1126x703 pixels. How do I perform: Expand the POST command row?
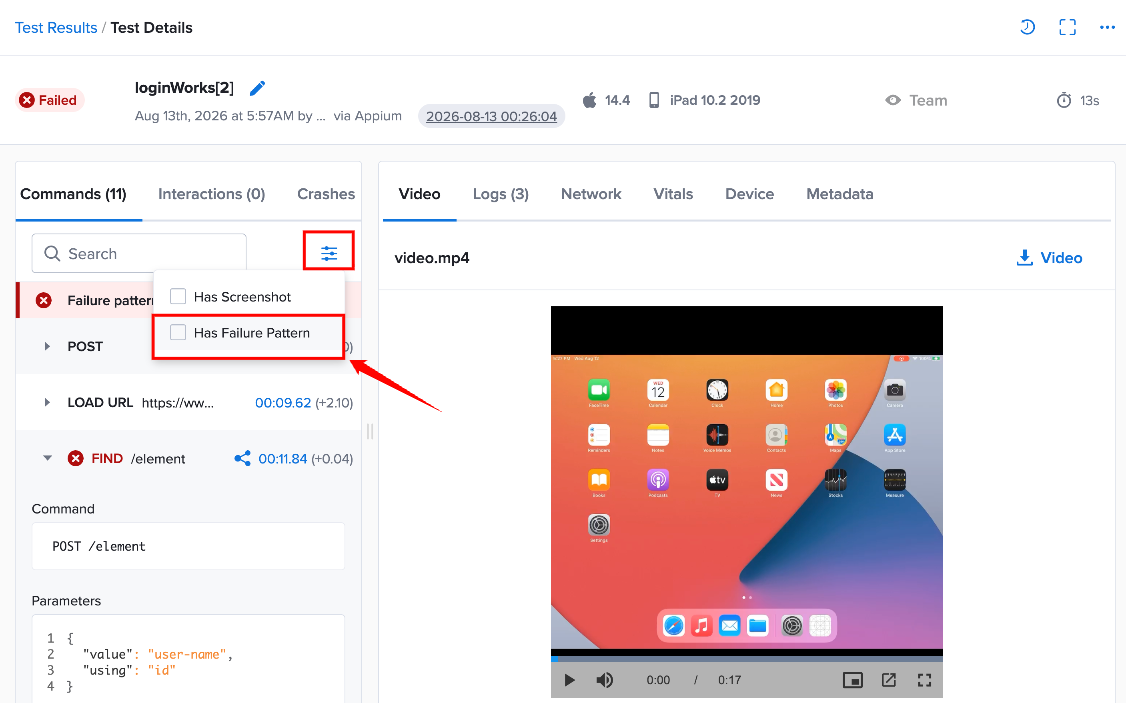coord(47,346)
